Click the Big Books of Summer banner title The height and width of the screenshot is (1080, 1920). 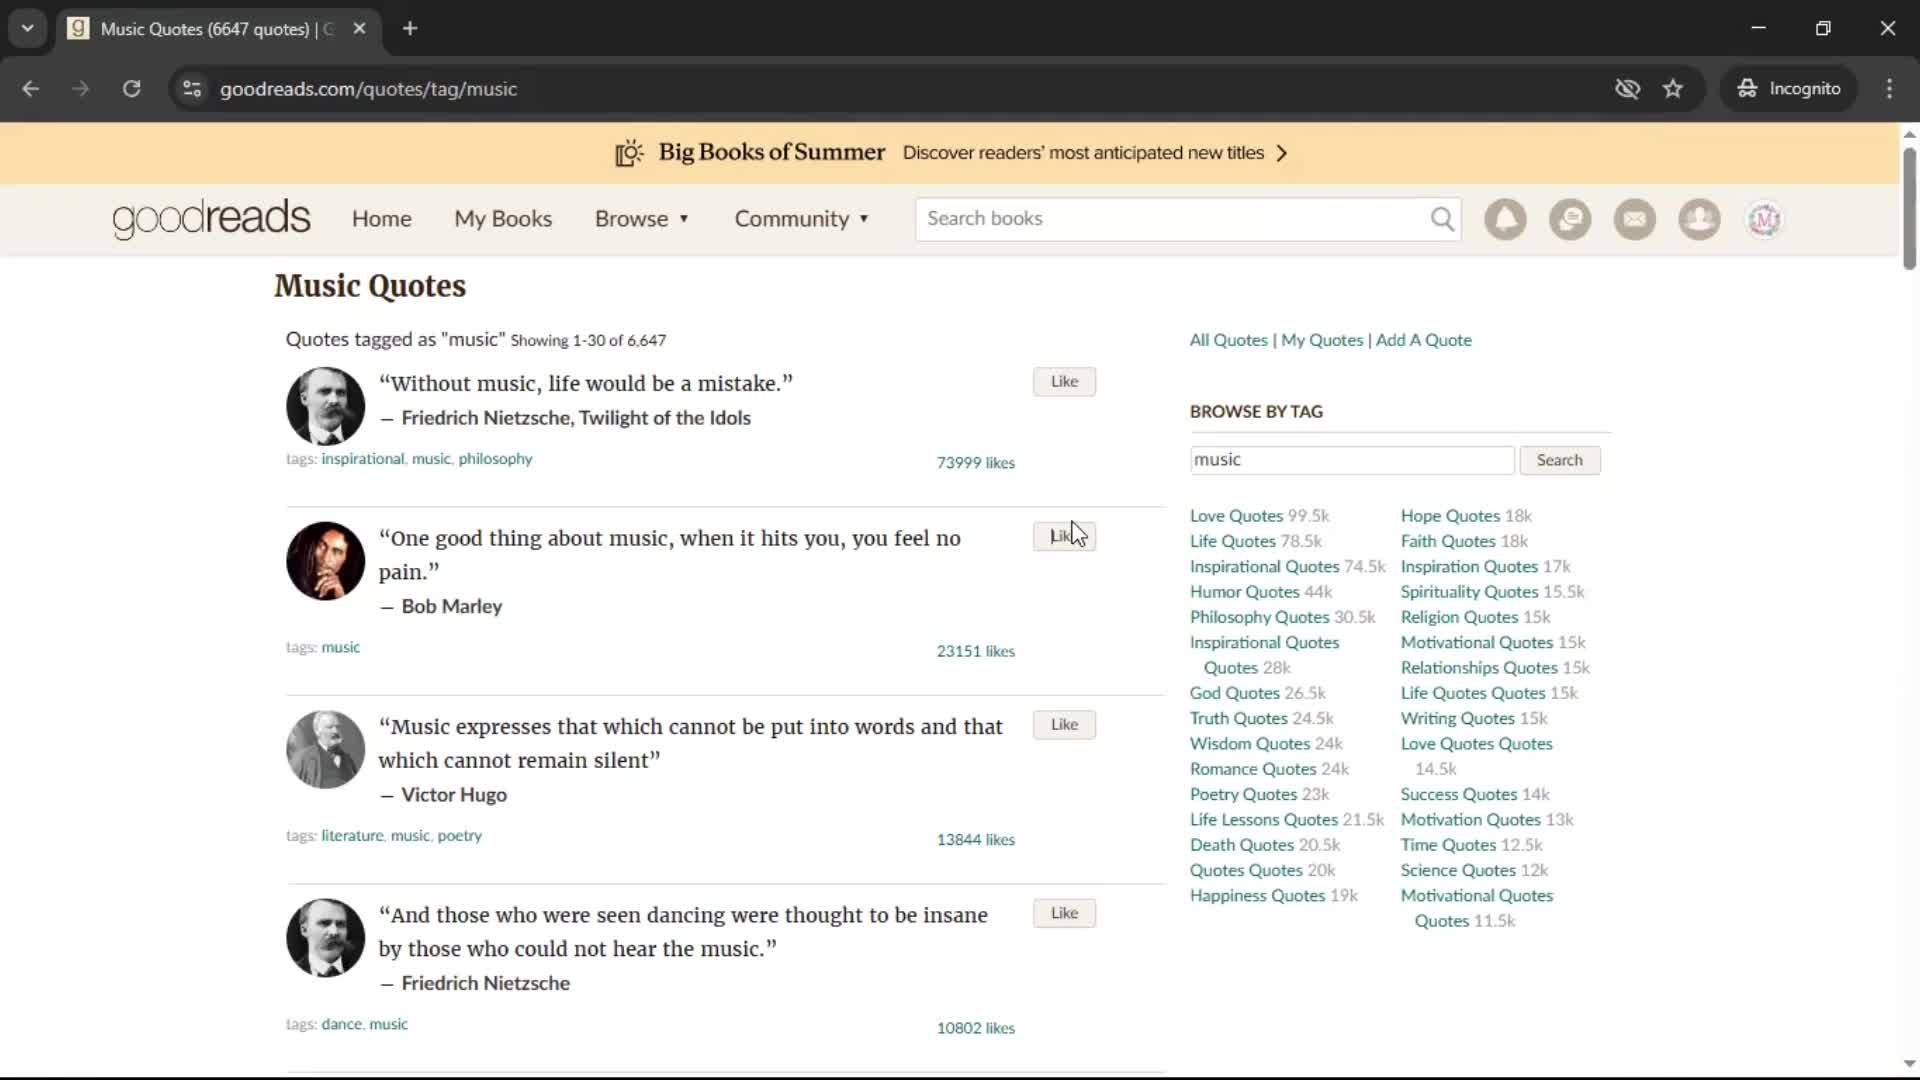coord(771,152)
